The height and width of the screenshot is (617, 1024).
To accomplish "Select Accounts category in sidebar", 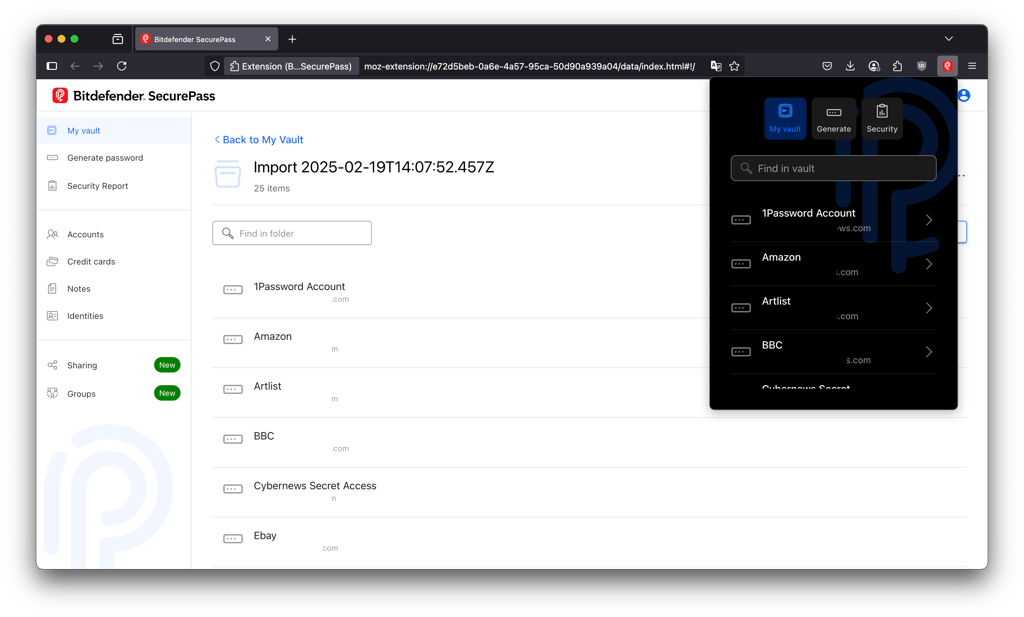I will [114, 234].
